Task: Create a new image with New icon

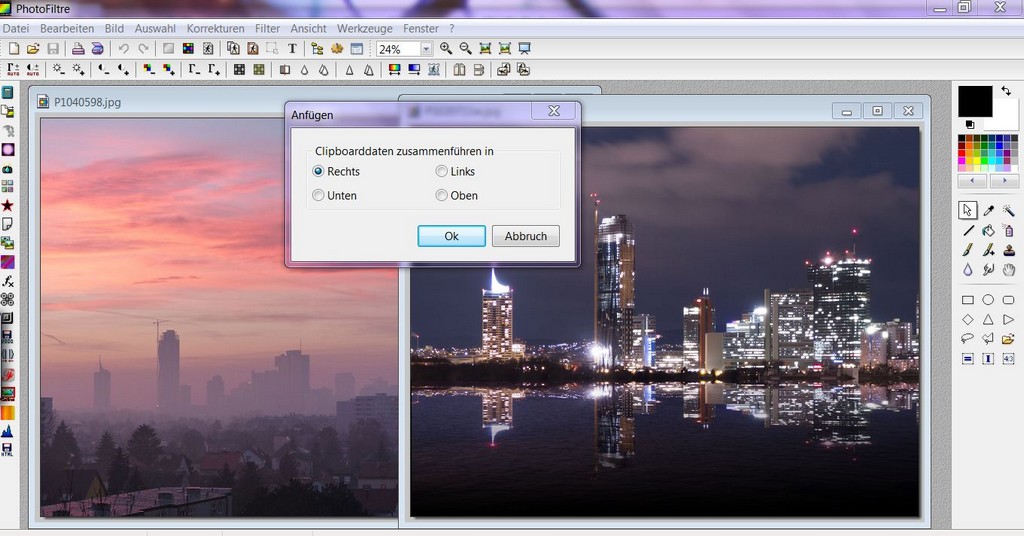Action: click(x=14, y=48)
